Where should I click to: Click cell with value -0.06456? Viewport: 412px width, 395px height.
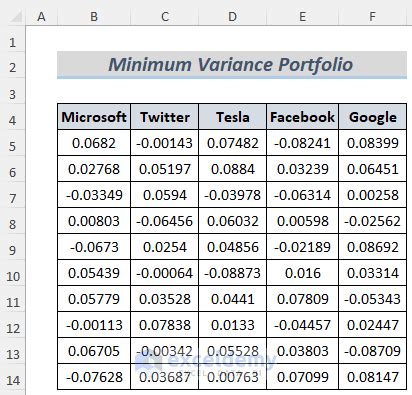click(165, 221)
